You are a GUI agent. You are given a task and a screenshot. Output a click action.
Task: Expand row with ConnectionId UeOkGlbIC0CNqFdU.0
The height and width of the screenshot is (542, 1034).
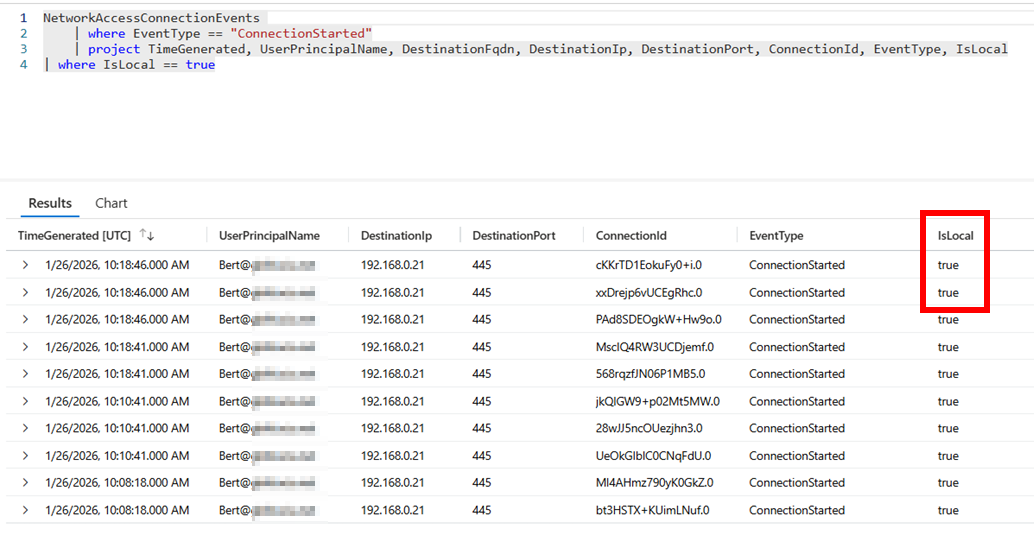pyautogui.click(x=25, y=456)
